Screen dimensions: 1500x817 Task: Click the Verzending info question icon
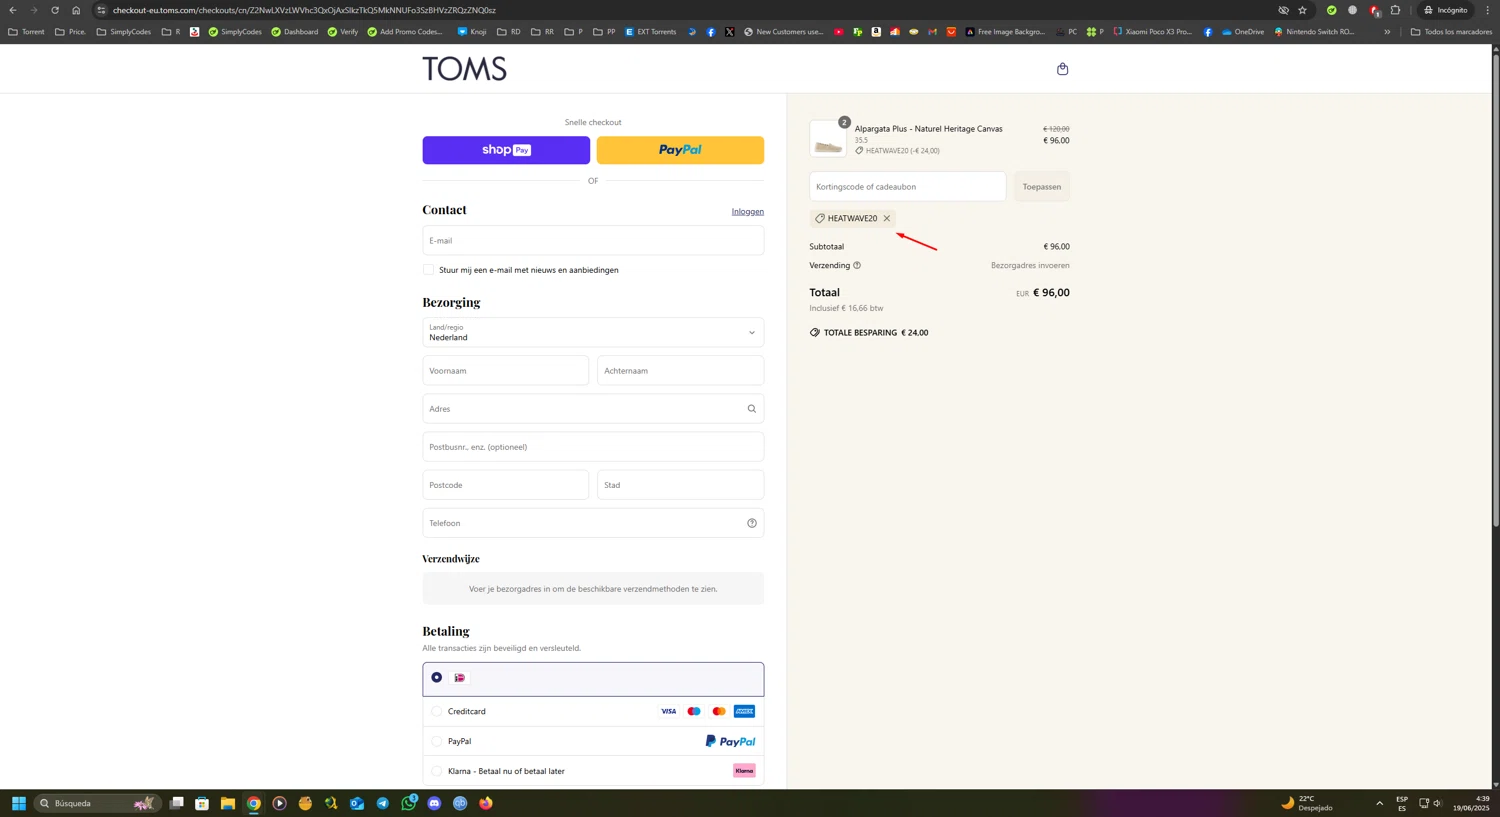pos(857,266)
